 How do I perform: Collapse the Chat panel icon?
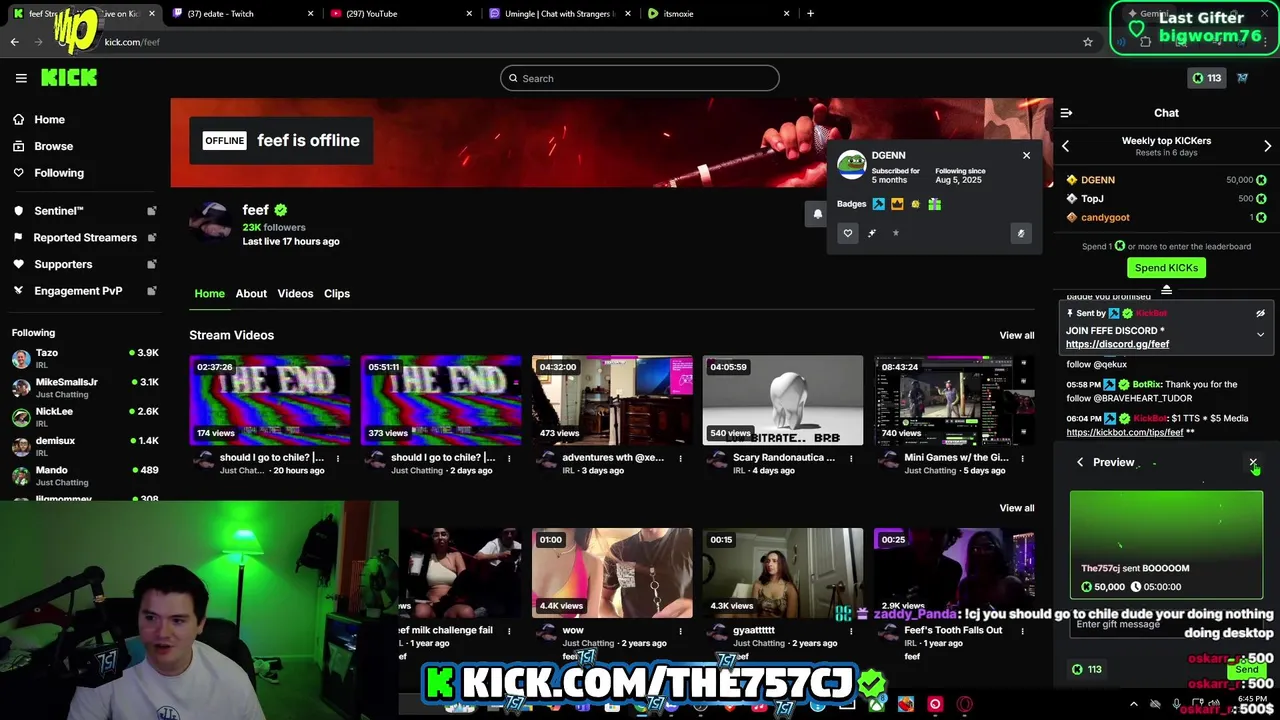click(1066, 113)
